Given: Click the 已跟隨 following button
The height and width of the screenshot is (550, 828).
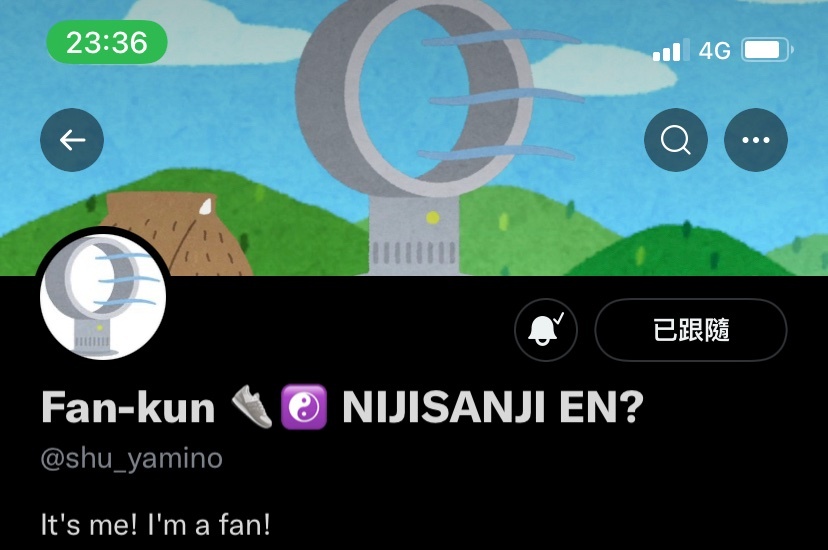Looking at the screenshot, I should pyautogui.click(x=691, y=330).
